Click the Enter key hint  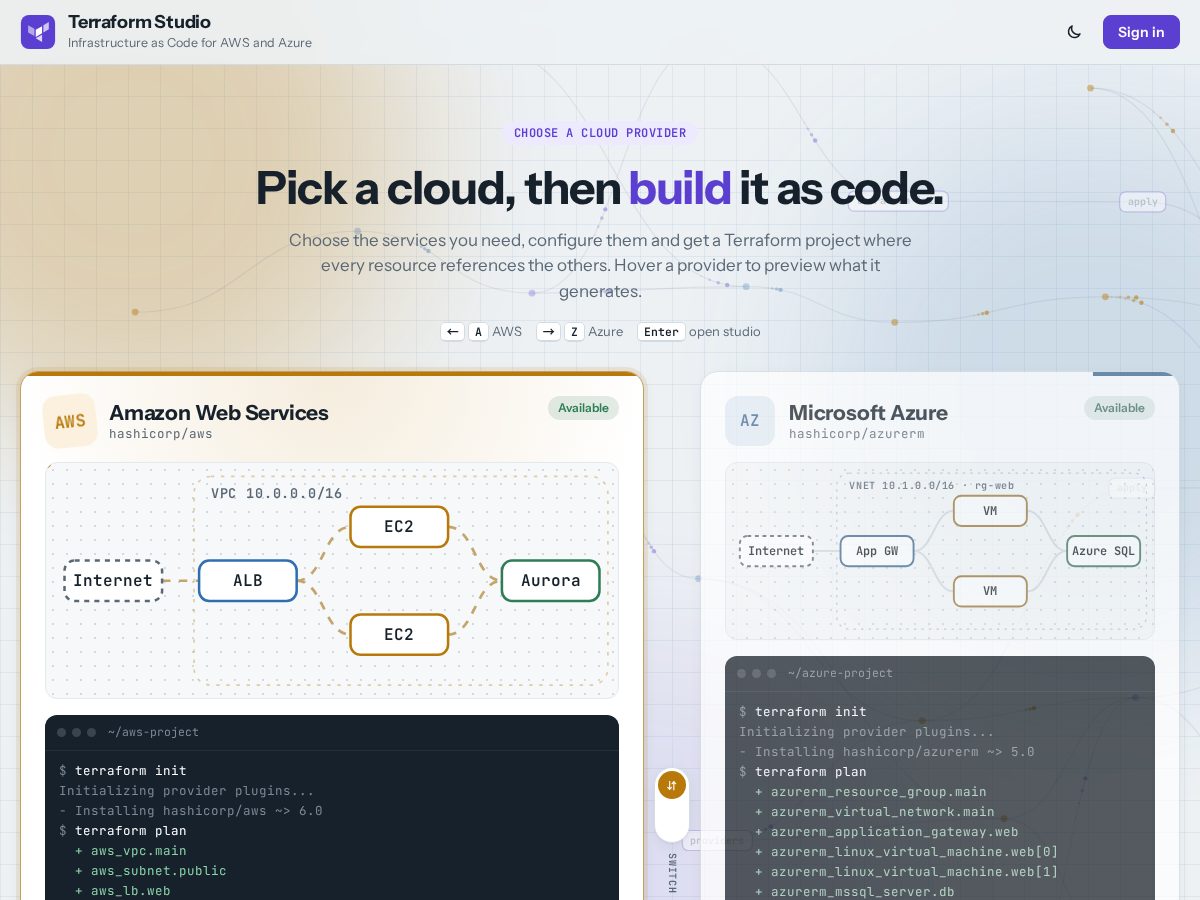(661, 332)
